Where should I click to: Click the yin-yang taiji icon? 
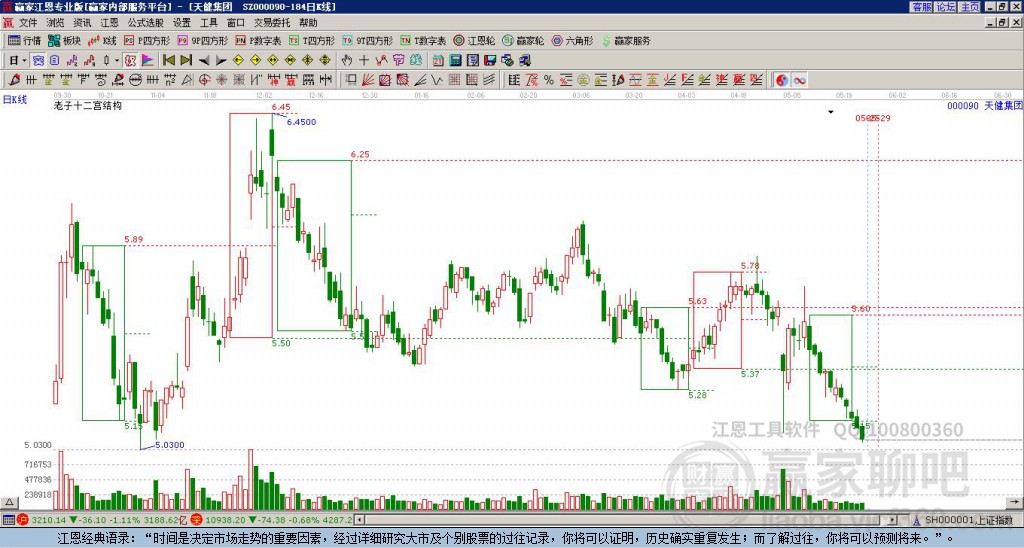782,80
